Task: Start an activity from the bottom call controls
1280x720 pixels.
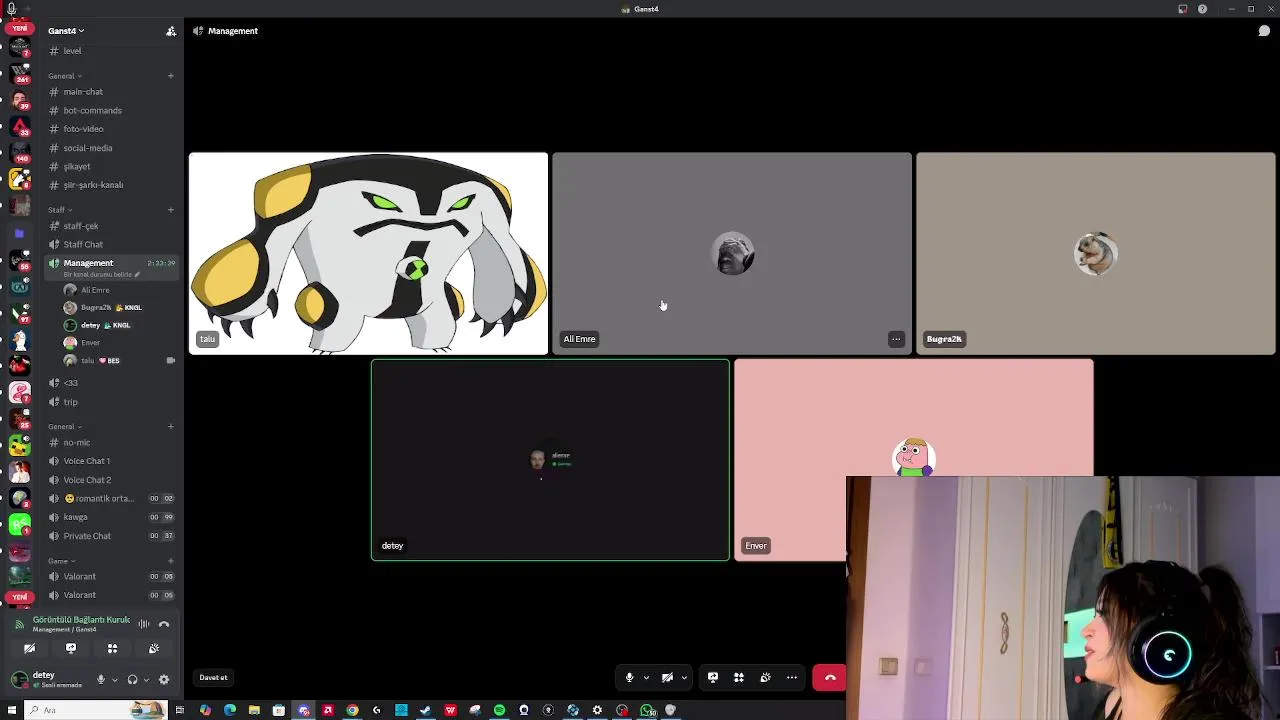Action: 739,677
